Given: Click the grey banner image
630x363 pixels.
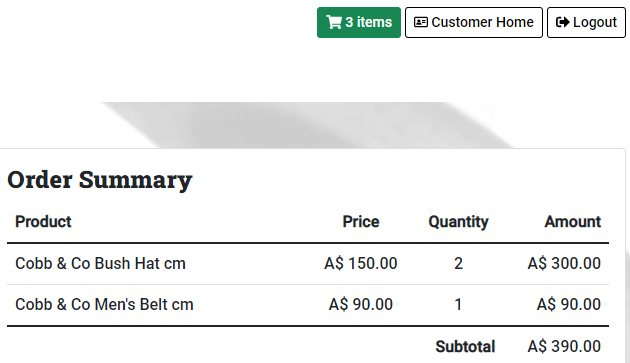Looking at the screenshot, I should [307, 125].
